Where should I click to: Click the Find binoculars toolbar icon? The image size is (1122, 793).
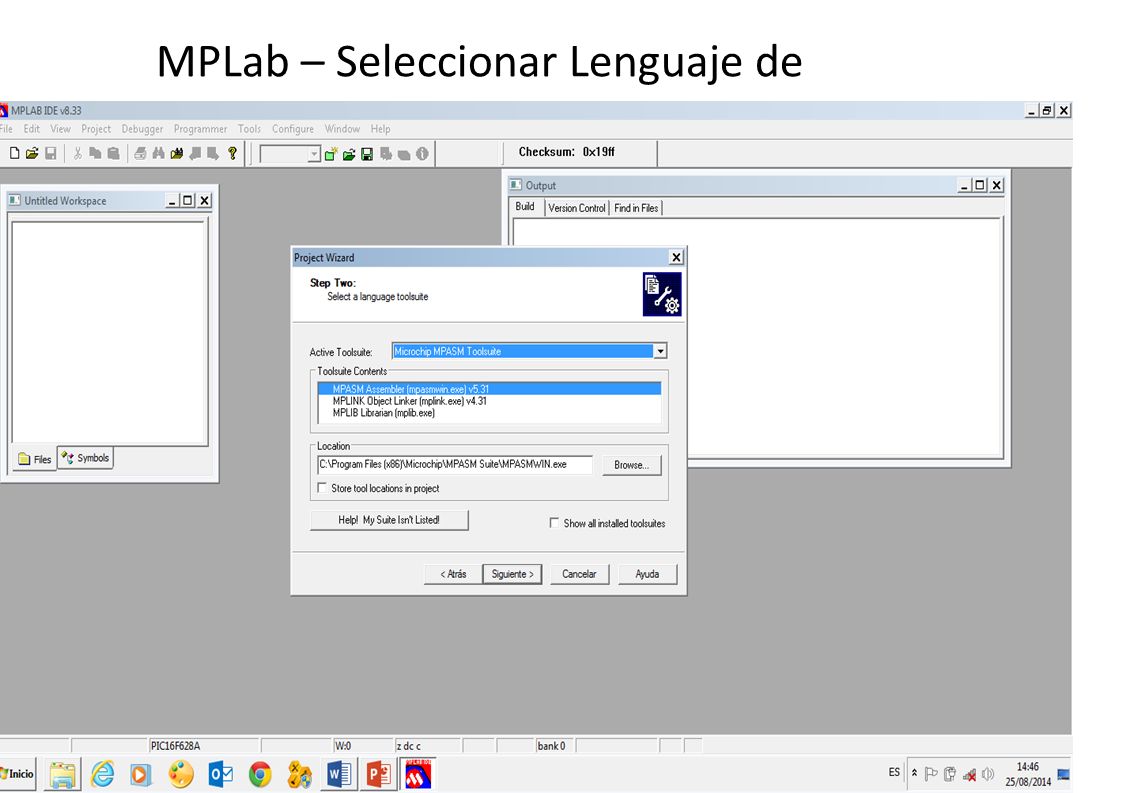158,153
